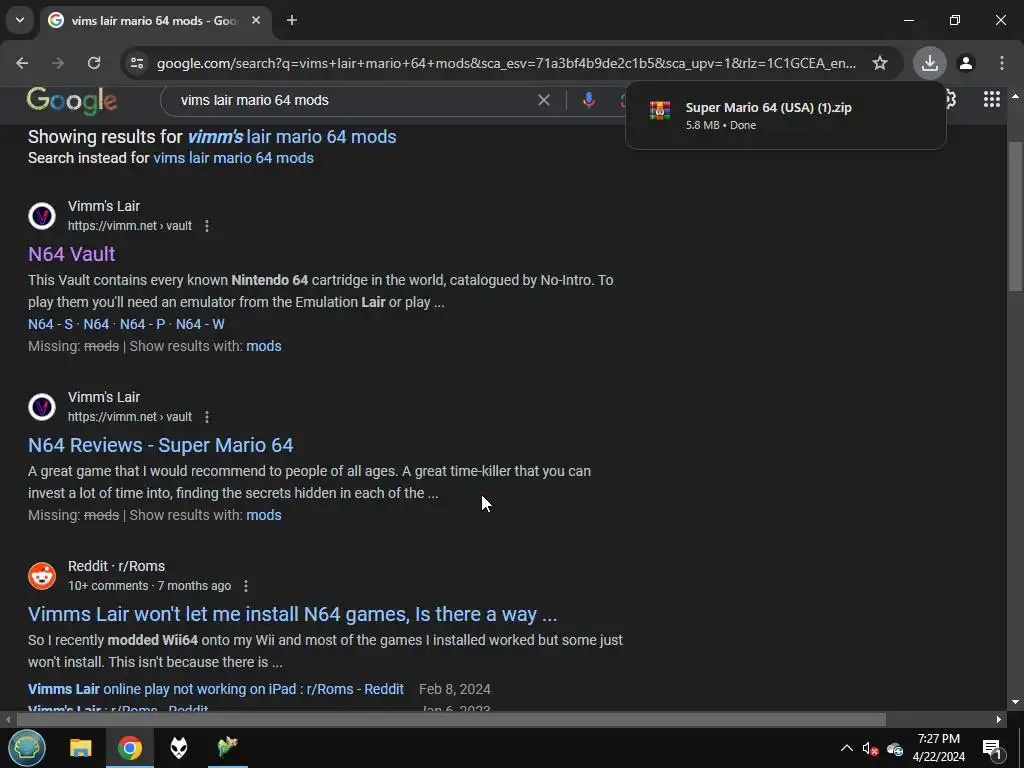Open the N64 - P sitelink
1024x768 pixels.
point(142,324)
